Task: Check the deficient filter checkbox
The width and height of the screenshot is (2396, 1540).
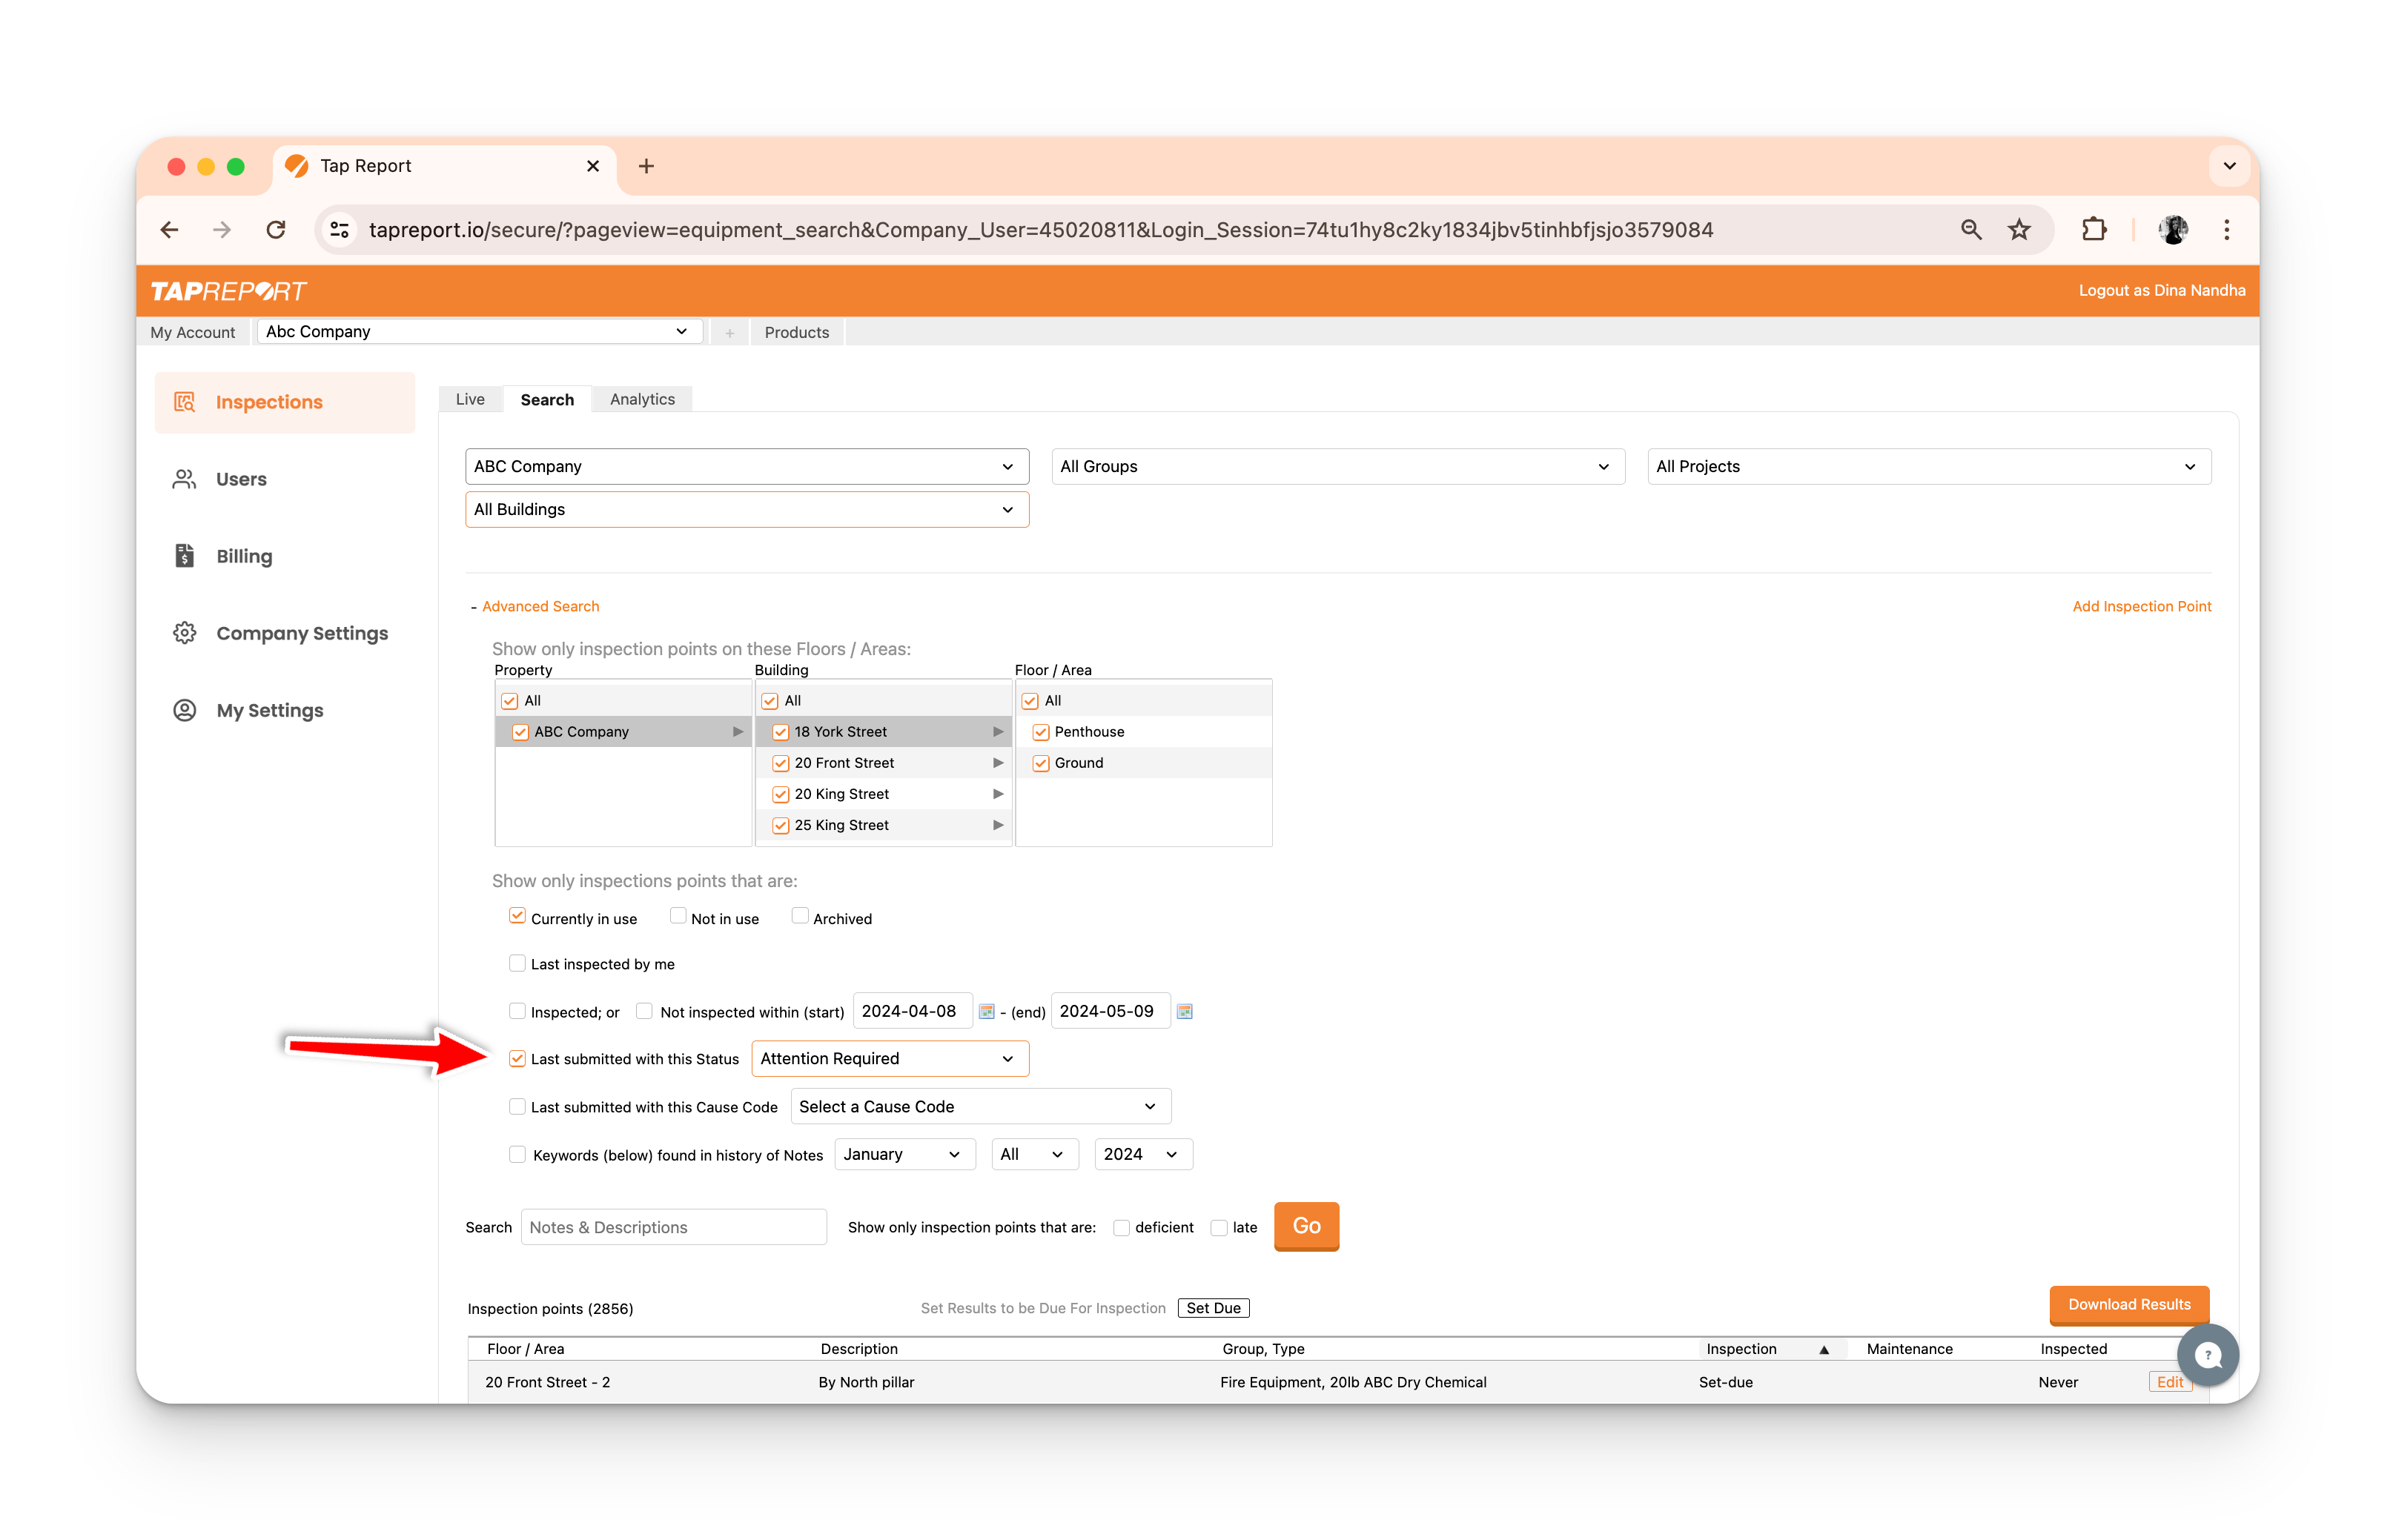Action: [x=1122, y=1228]
